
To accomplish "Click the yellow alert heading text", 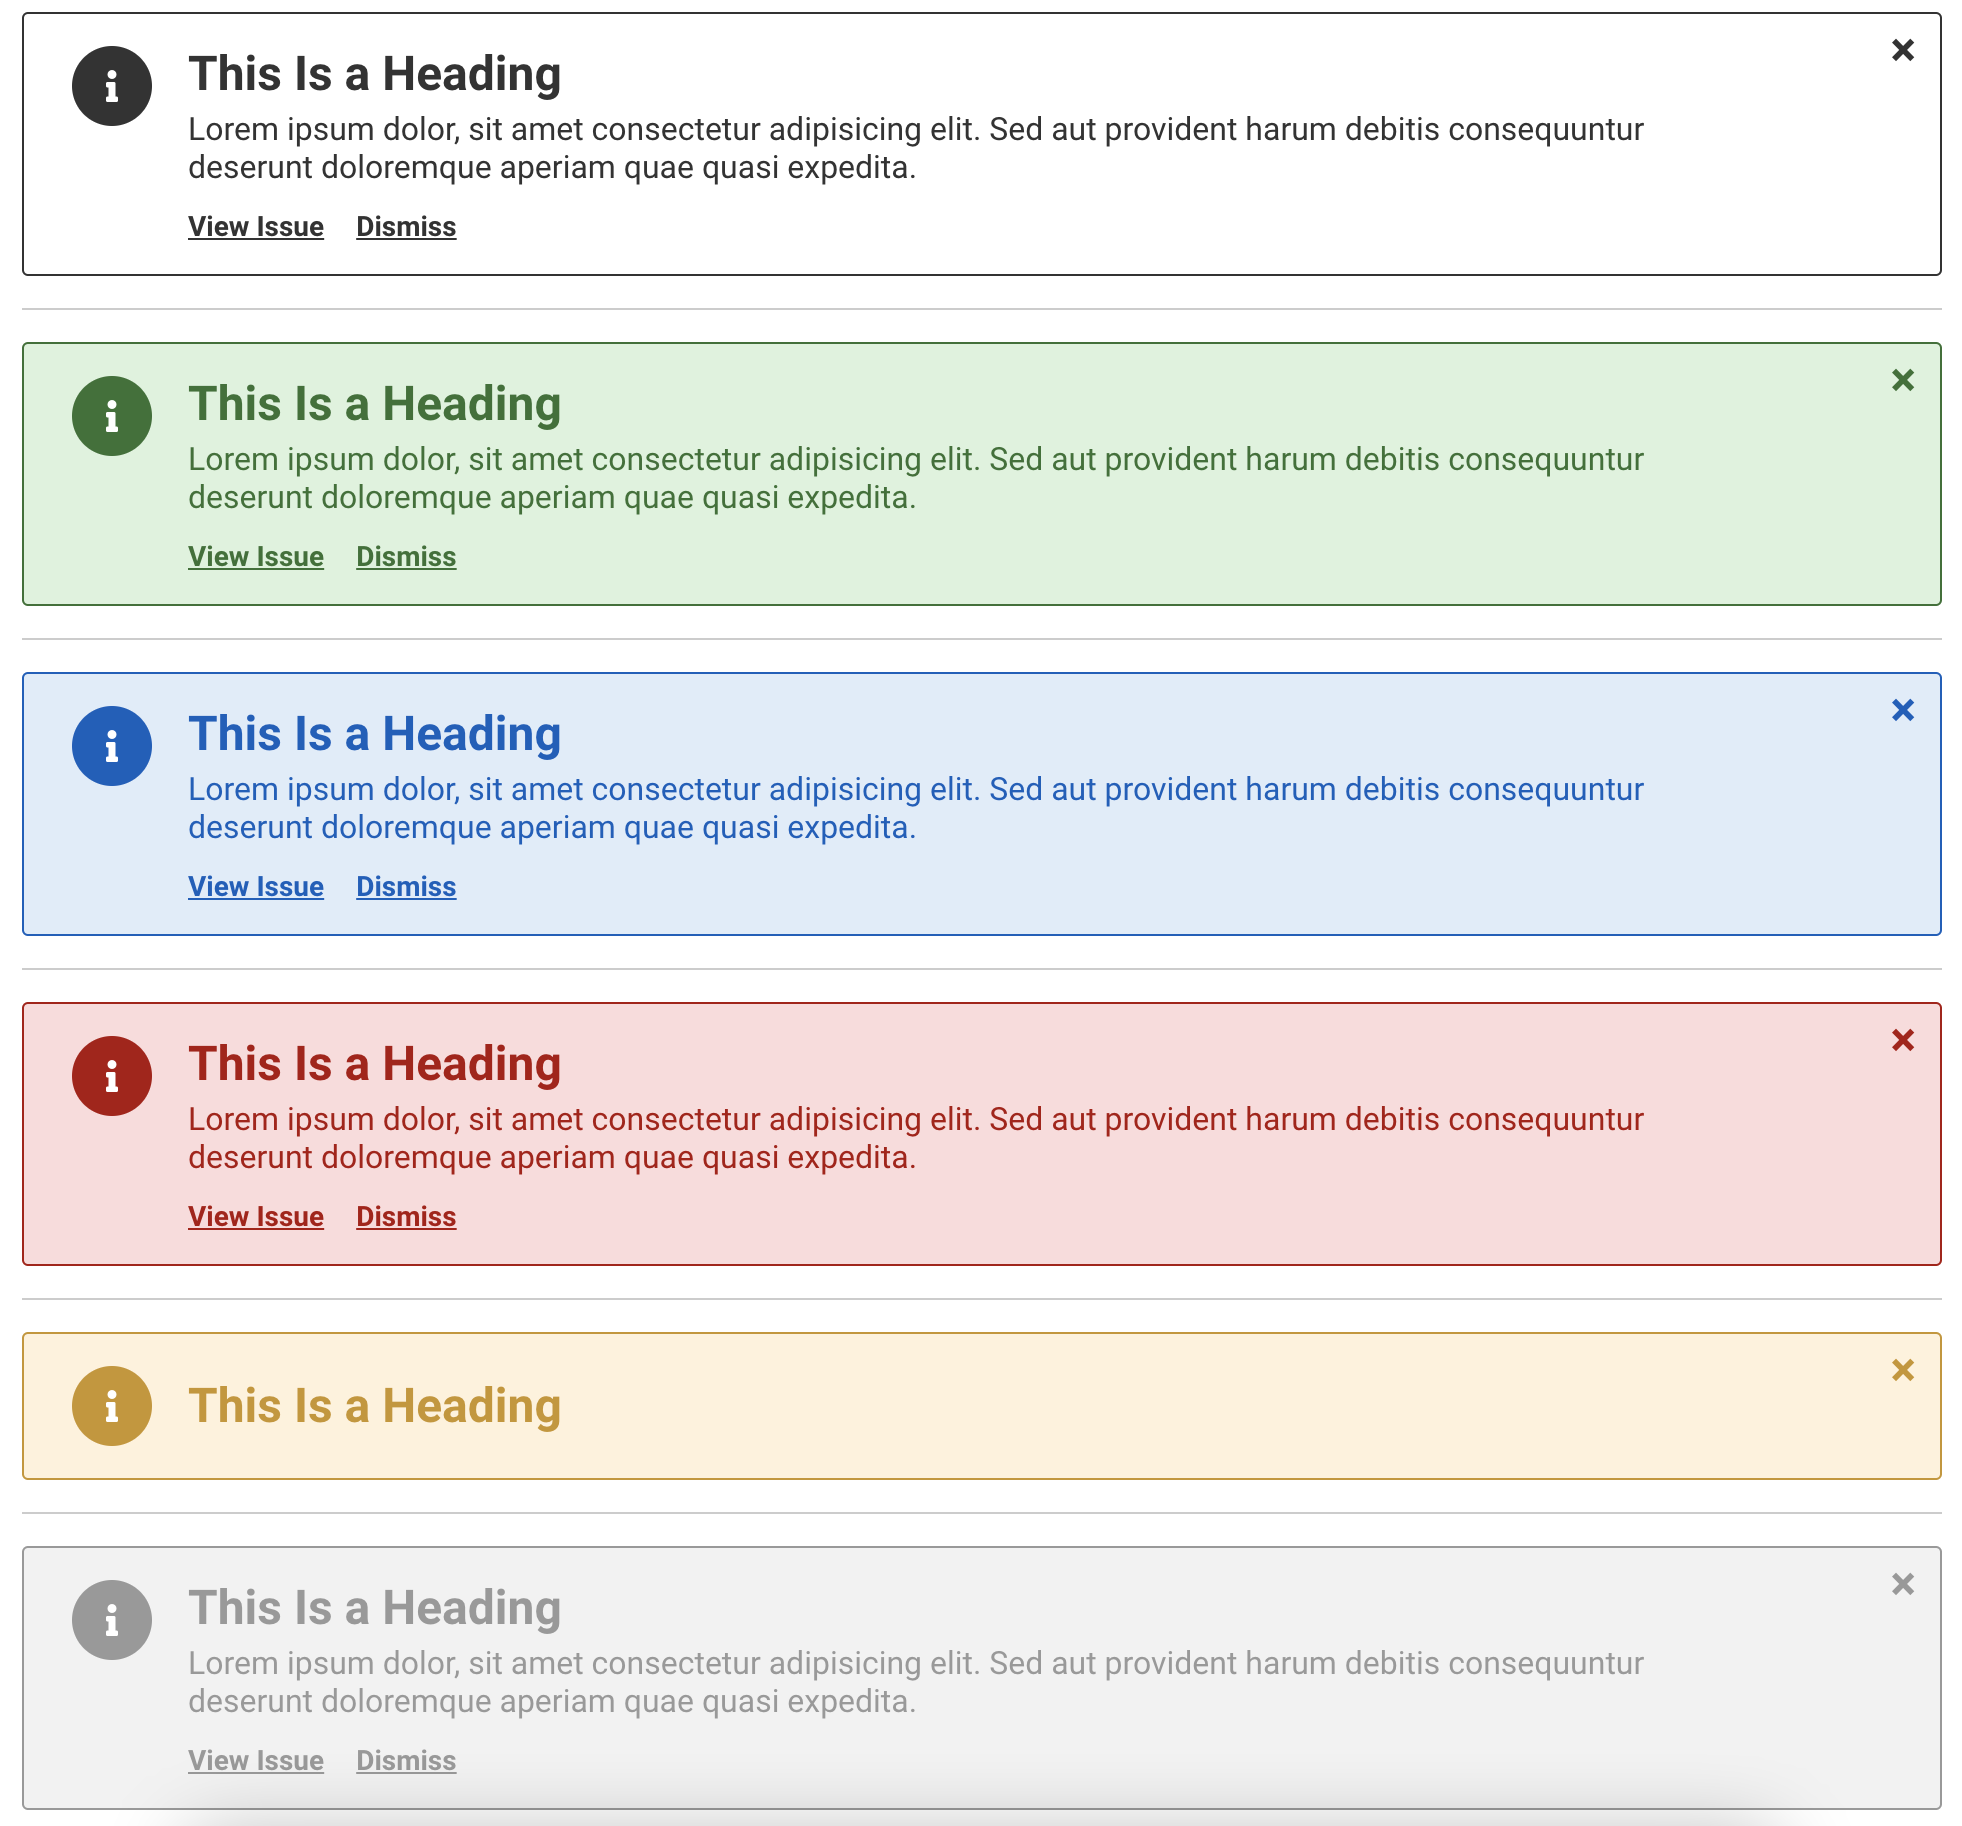I will point(374,1406).
